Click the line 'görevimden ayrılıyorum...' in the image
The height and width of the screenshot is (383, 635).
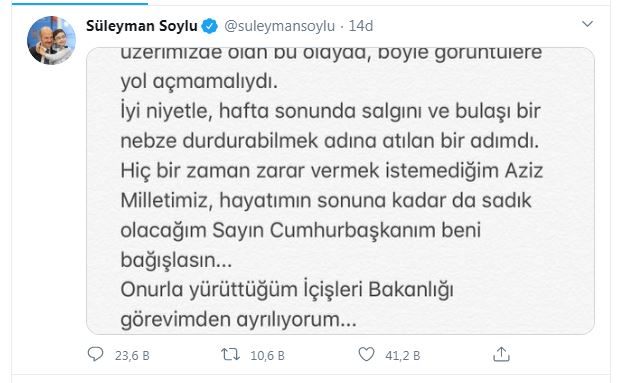(239, 319)
